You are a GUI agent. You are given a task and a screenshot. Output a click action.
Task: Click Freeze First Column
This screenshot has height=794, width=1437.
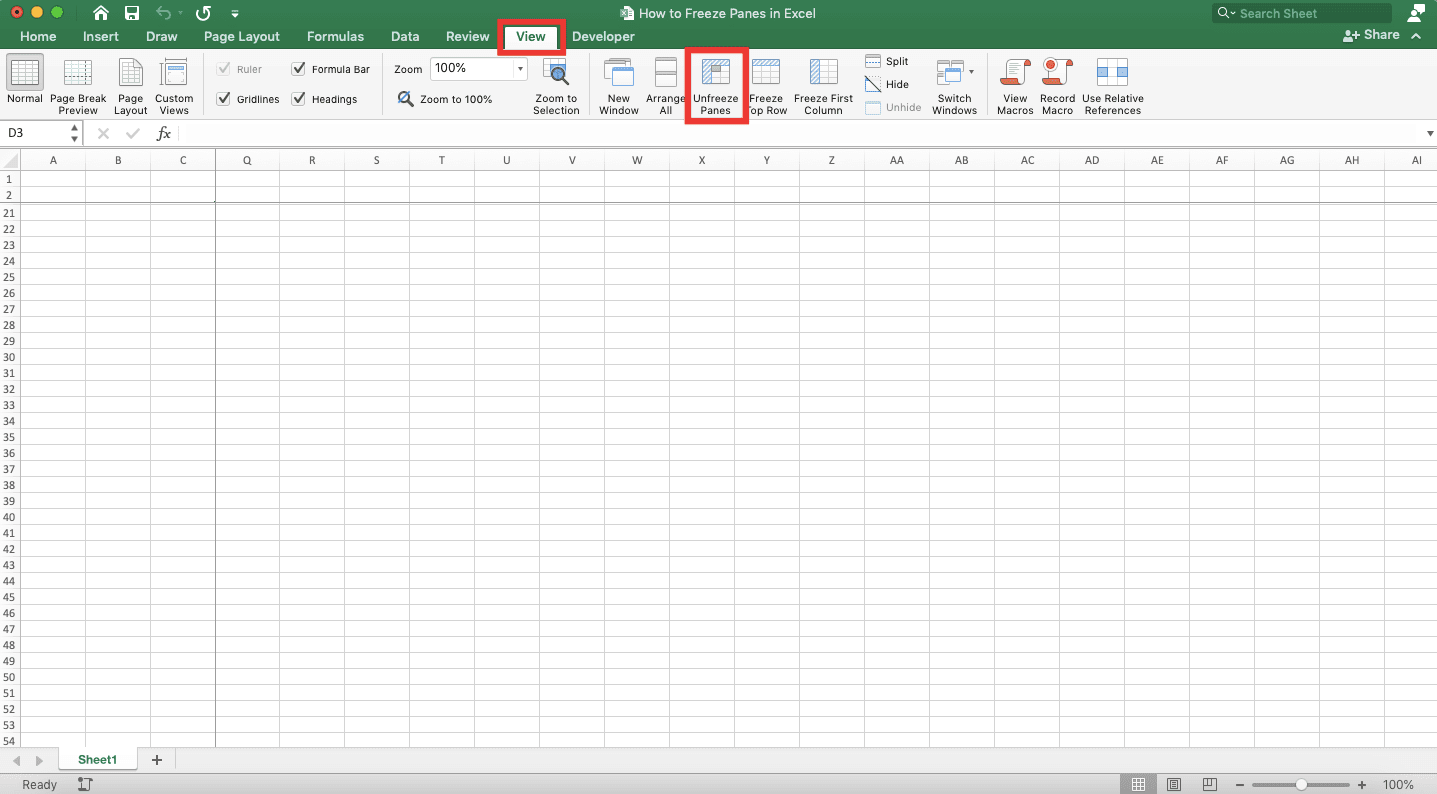pos(824,87)
